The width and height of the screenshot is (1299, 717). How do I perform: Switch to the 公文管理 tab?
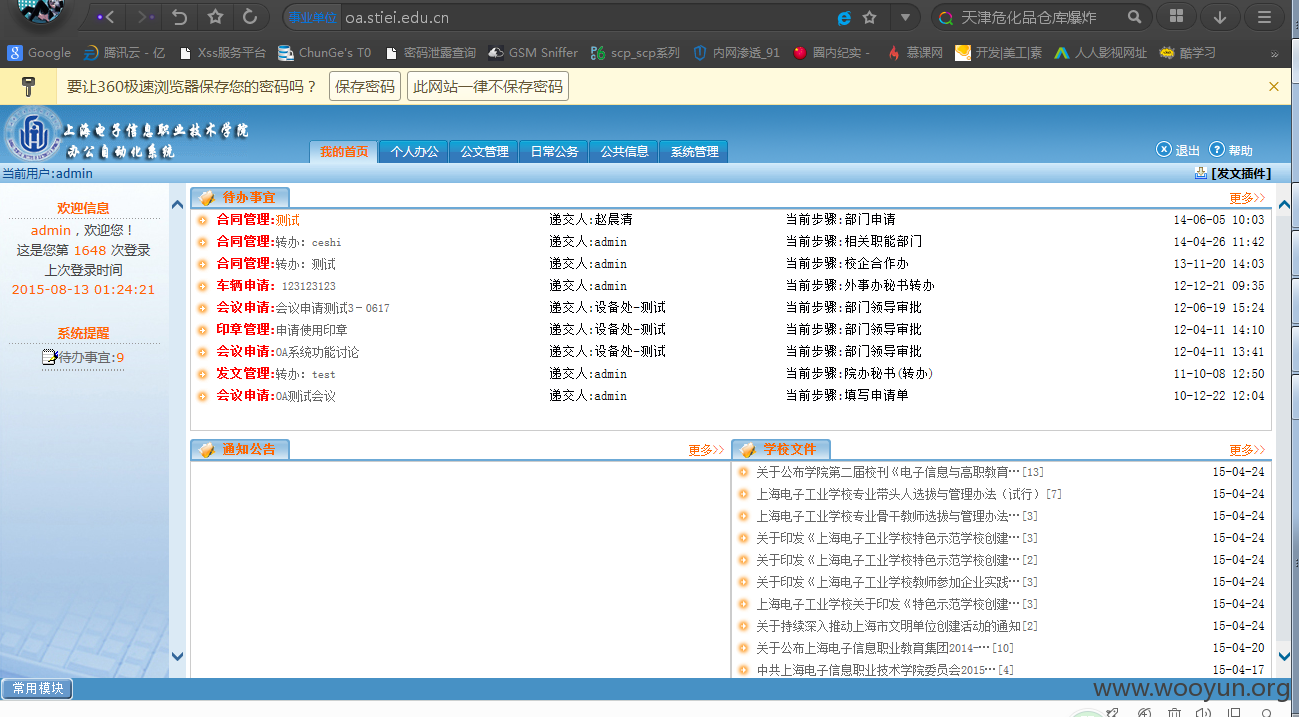pyautogui.click(x=484, y=152)
